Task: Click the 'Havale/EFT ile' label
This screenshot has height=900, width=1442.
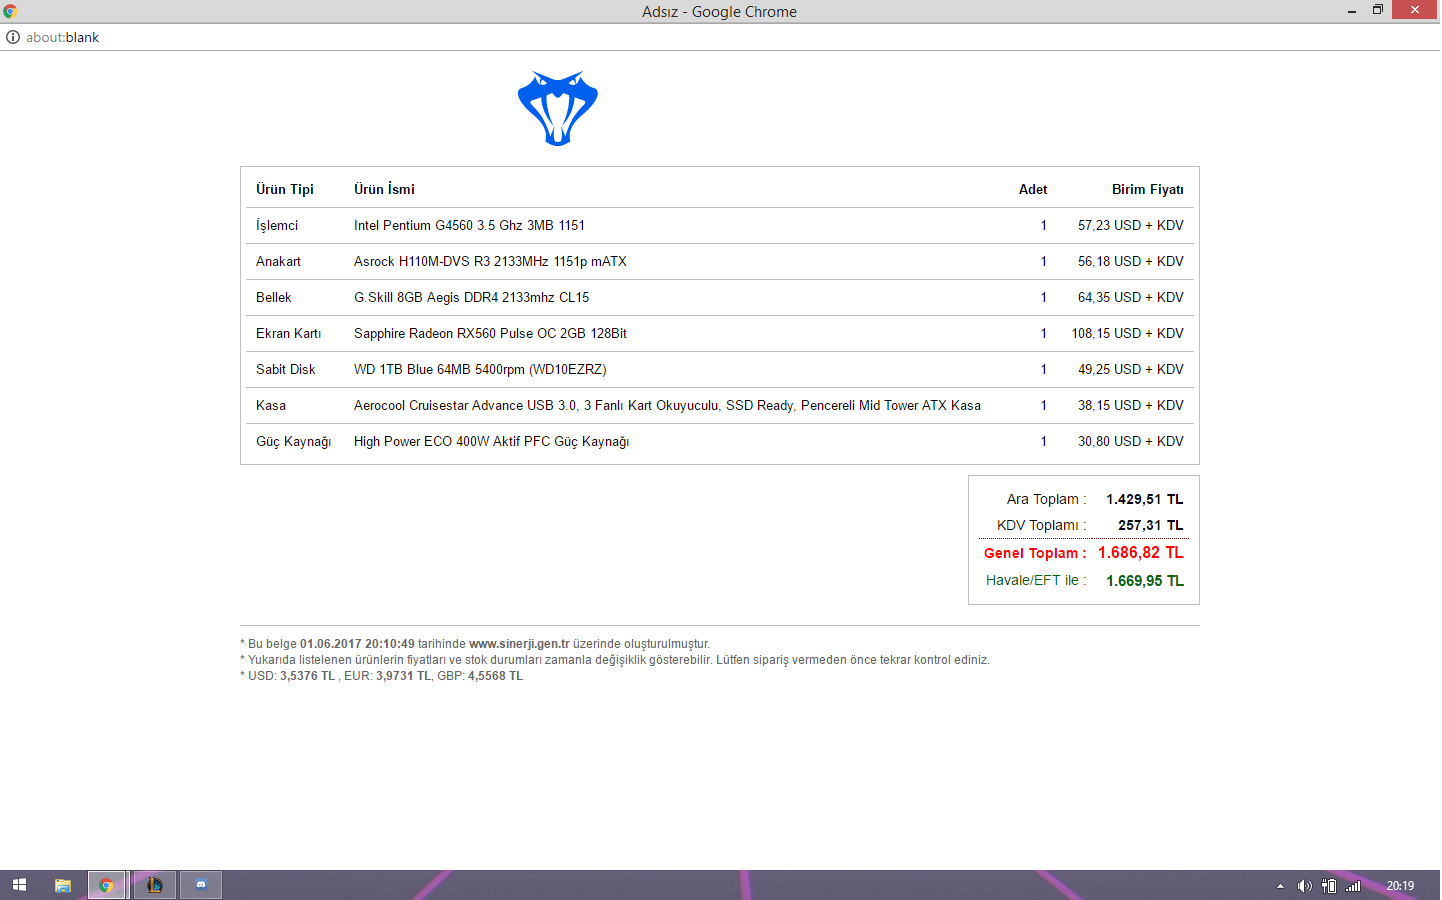Action: pyautogui.click(x=1036, y=580)
